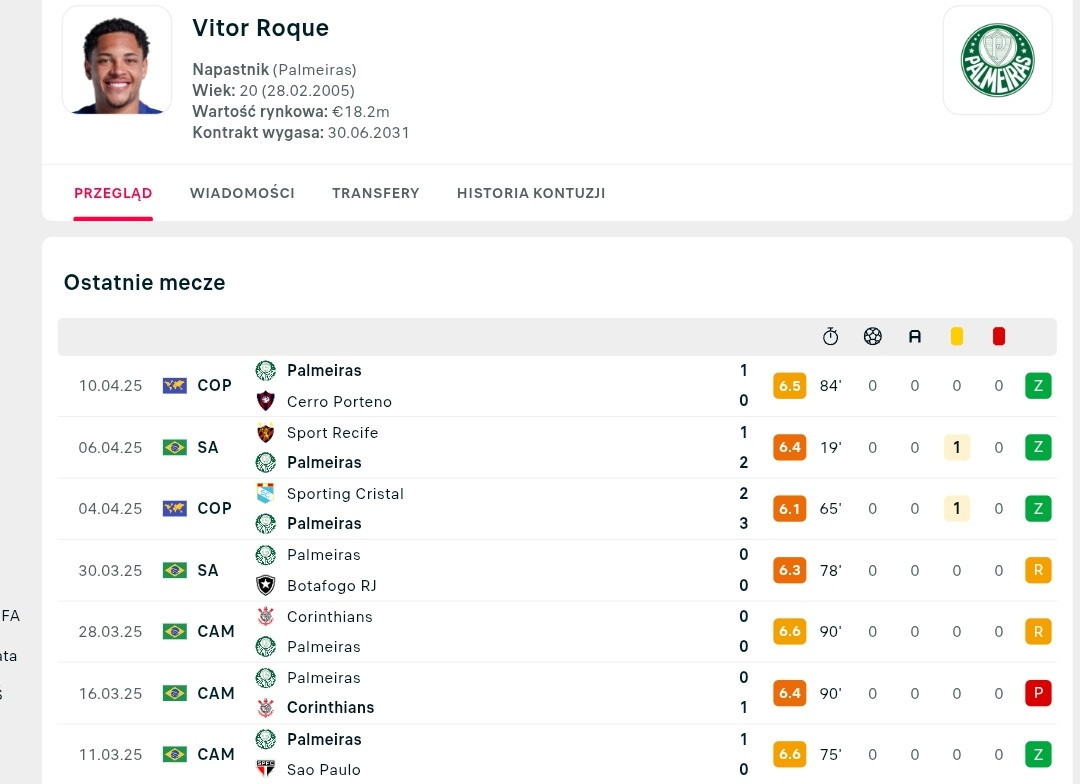Viewport: 1080px width, 784px height.
Task: Click the assists 'A' column icon
Action: click(915, 336)
